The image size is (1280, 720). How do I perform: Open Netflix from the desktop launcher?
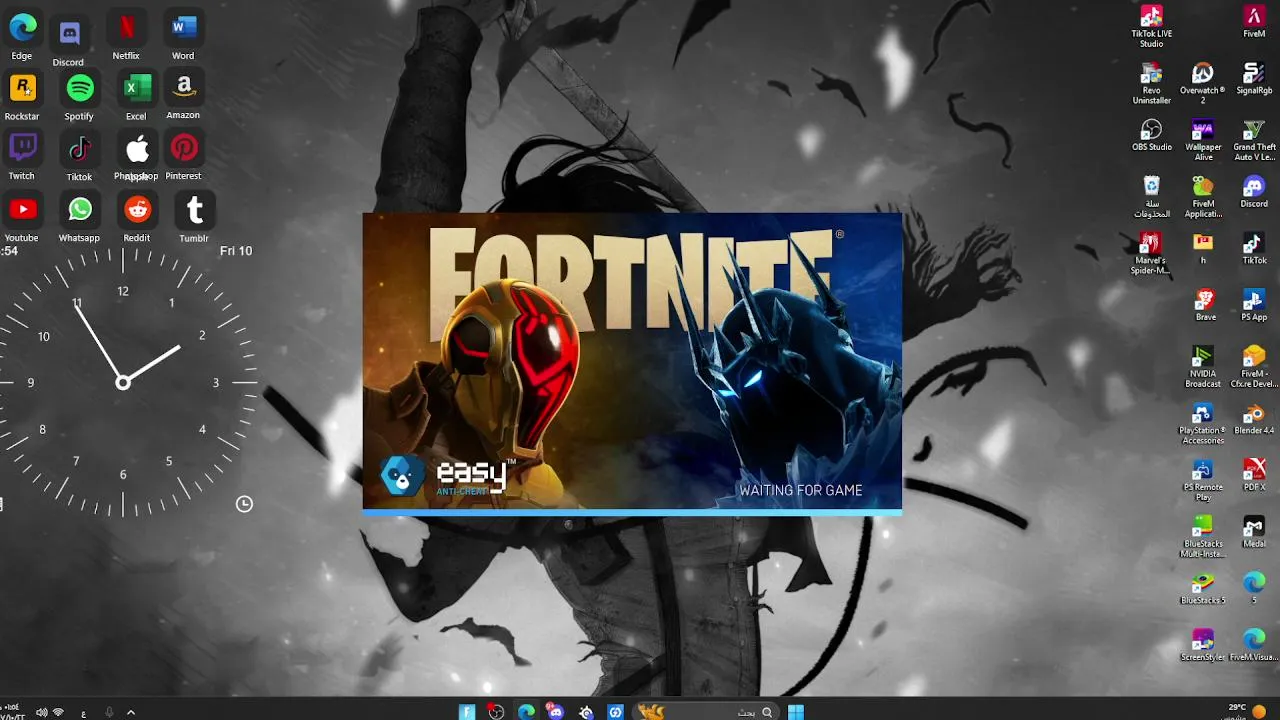(x=126, y=27)
